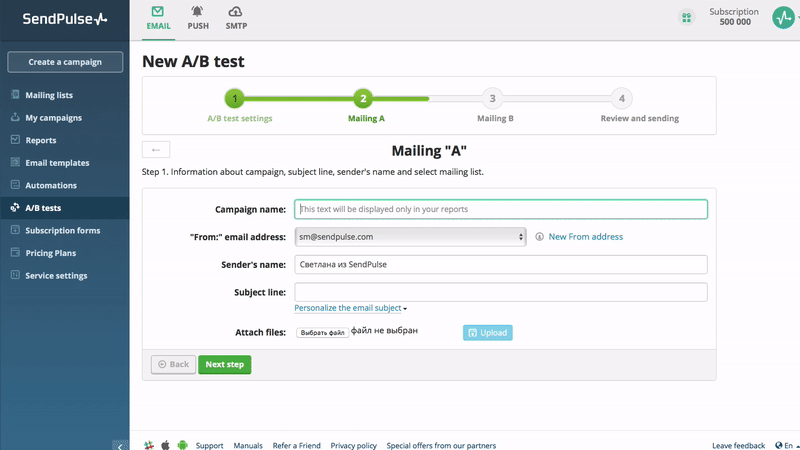The height and width of the screenshot is (450, 800).
Task: Click the Mailing lists sidebar icon
Action: (15, 94)
